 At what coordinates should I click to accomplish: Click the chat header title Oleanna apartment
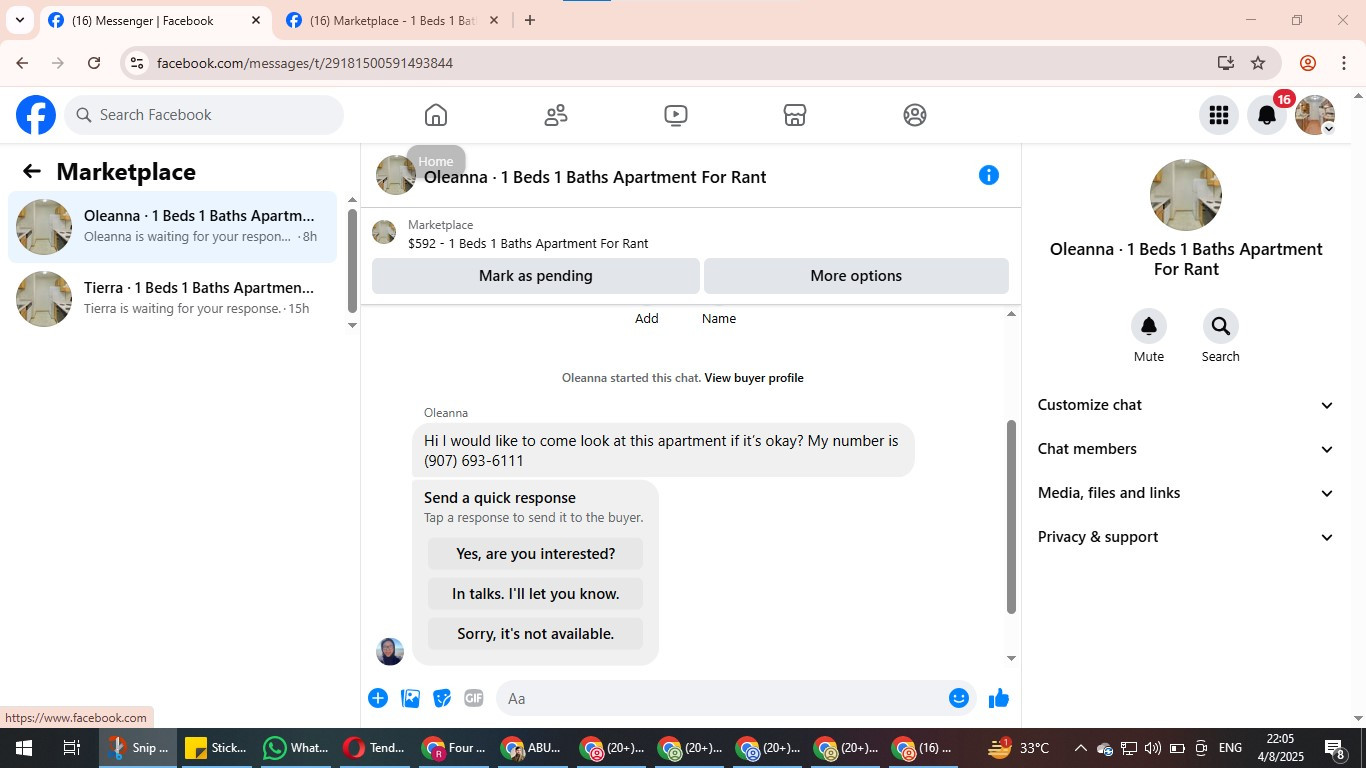click(595, 177)
